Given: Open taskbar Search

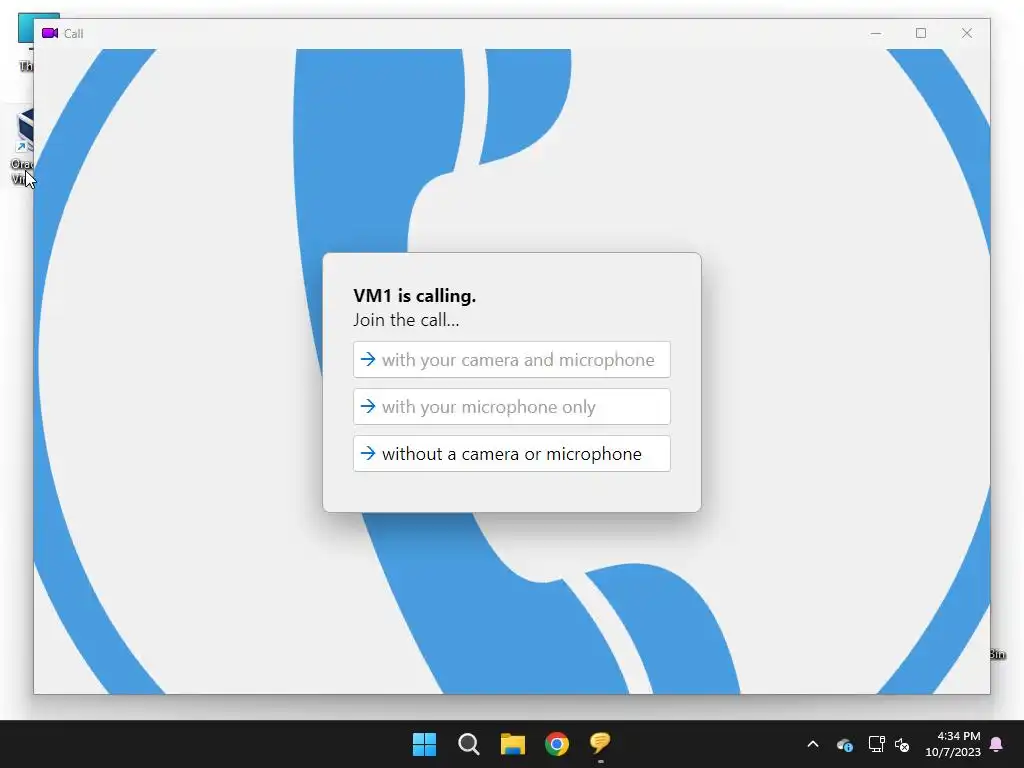Looking at the screenshot, I should coord(468,744).
